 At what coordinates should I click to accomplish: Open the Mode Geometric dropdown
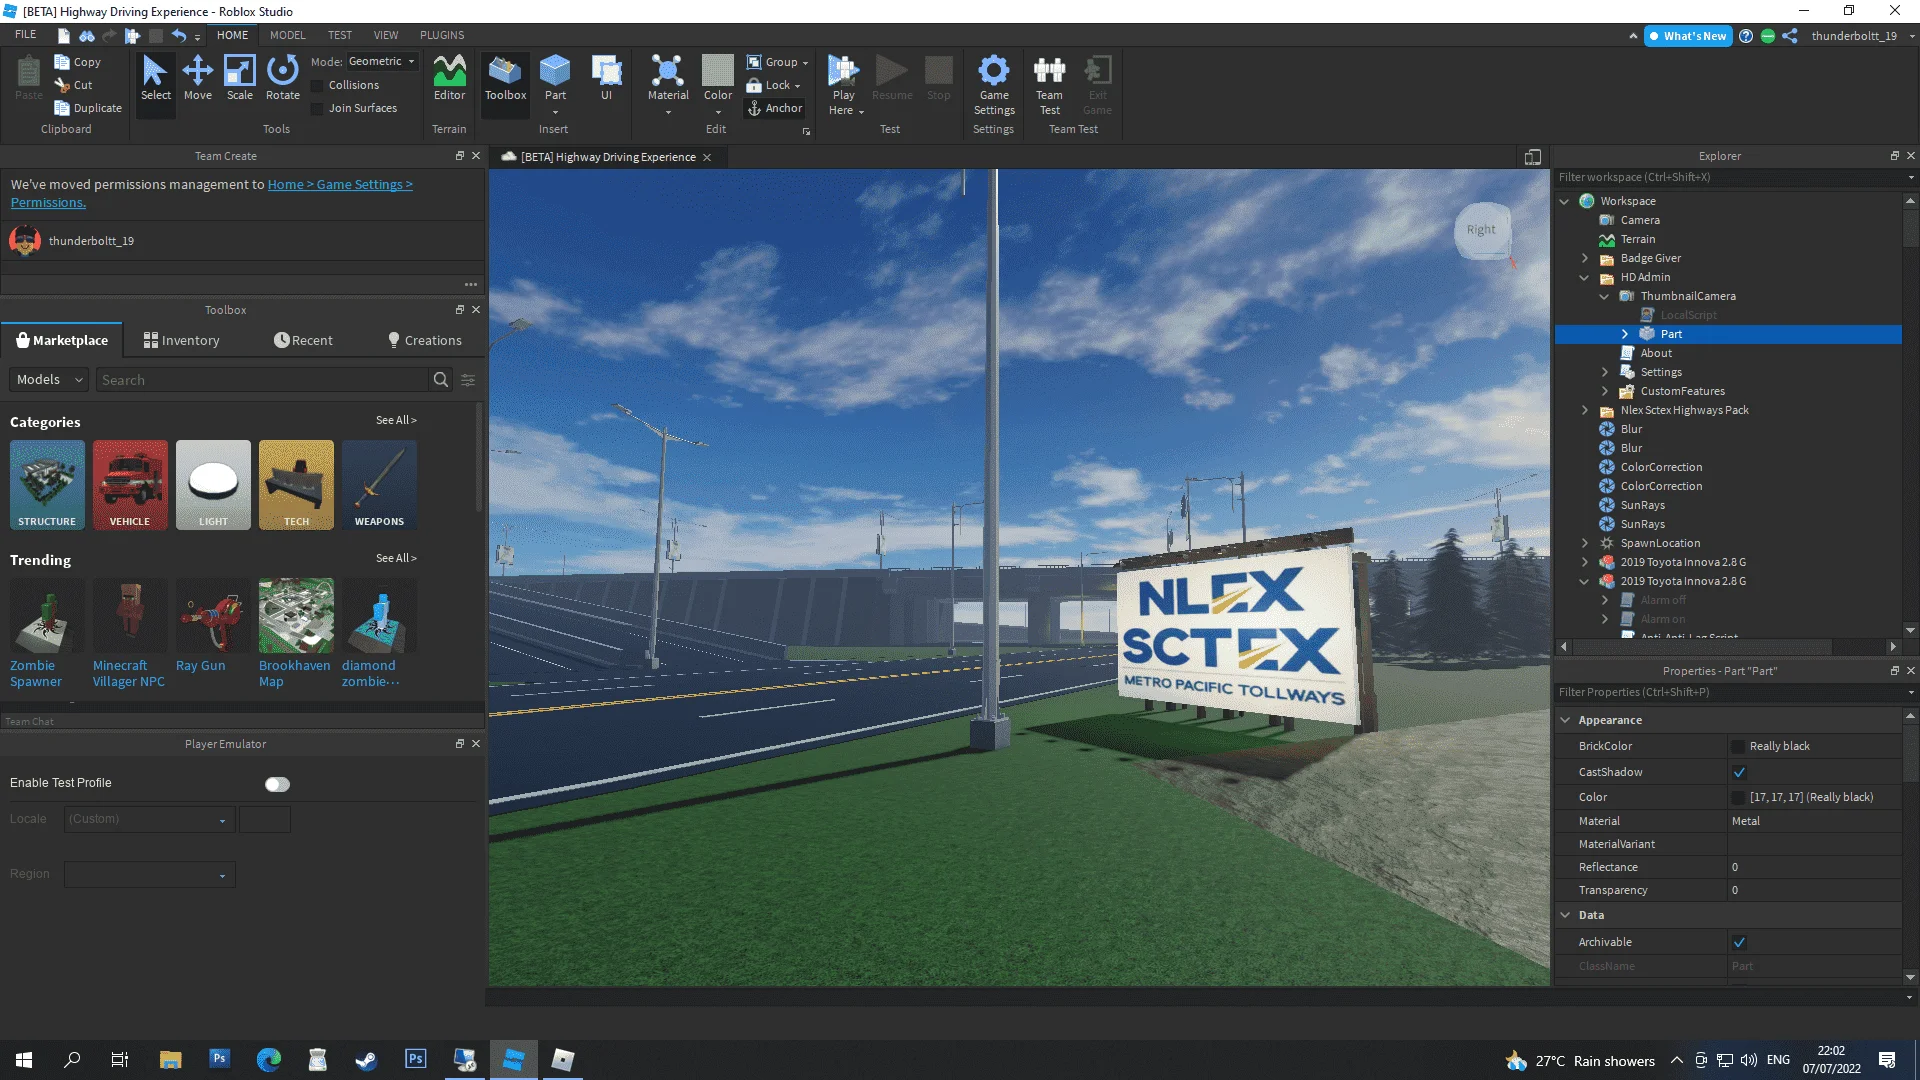[382, 62]
